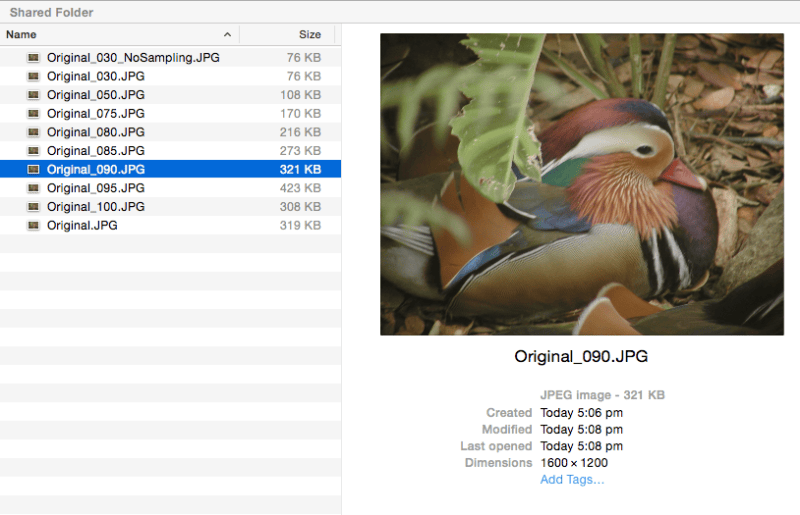Click the Created time Today 5:06 pm

[582, 412]
